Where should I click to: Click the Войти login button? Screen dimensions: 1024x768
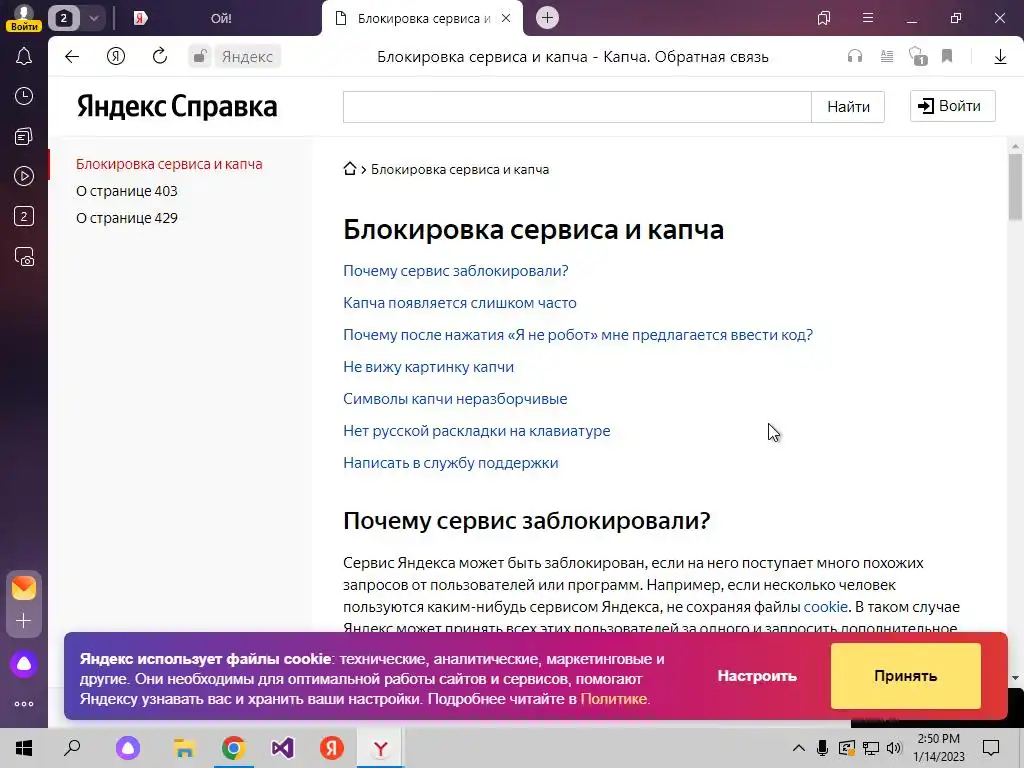tap(953, 106)
